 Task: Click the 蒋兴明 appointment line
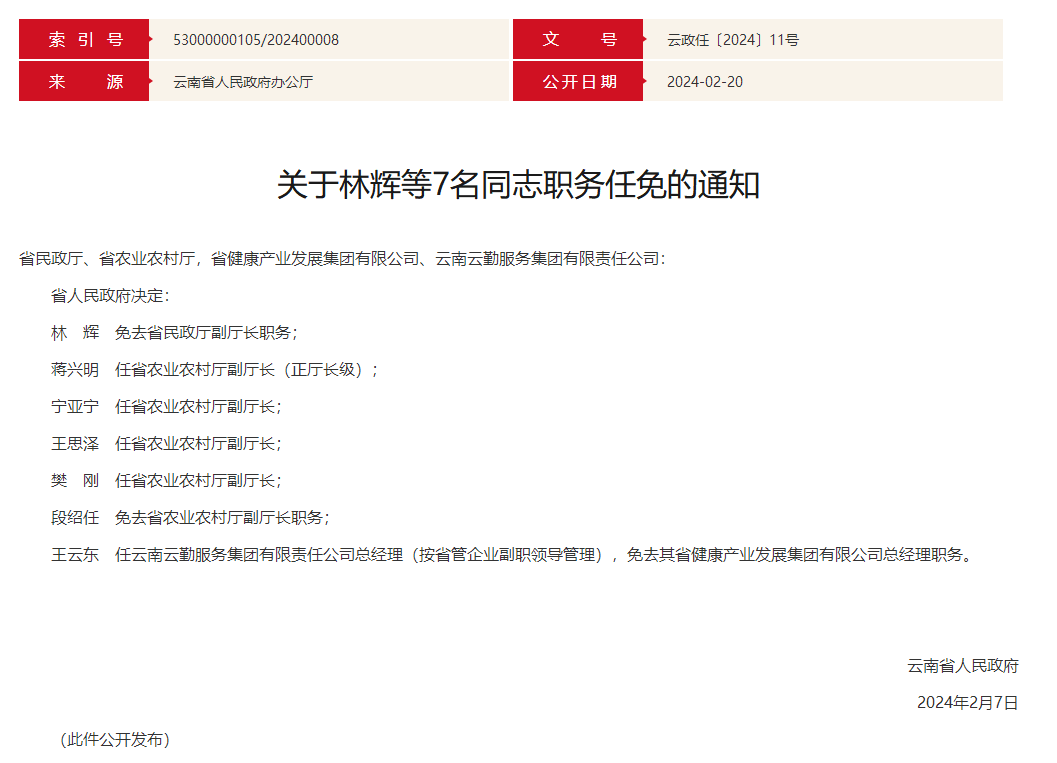215,370
